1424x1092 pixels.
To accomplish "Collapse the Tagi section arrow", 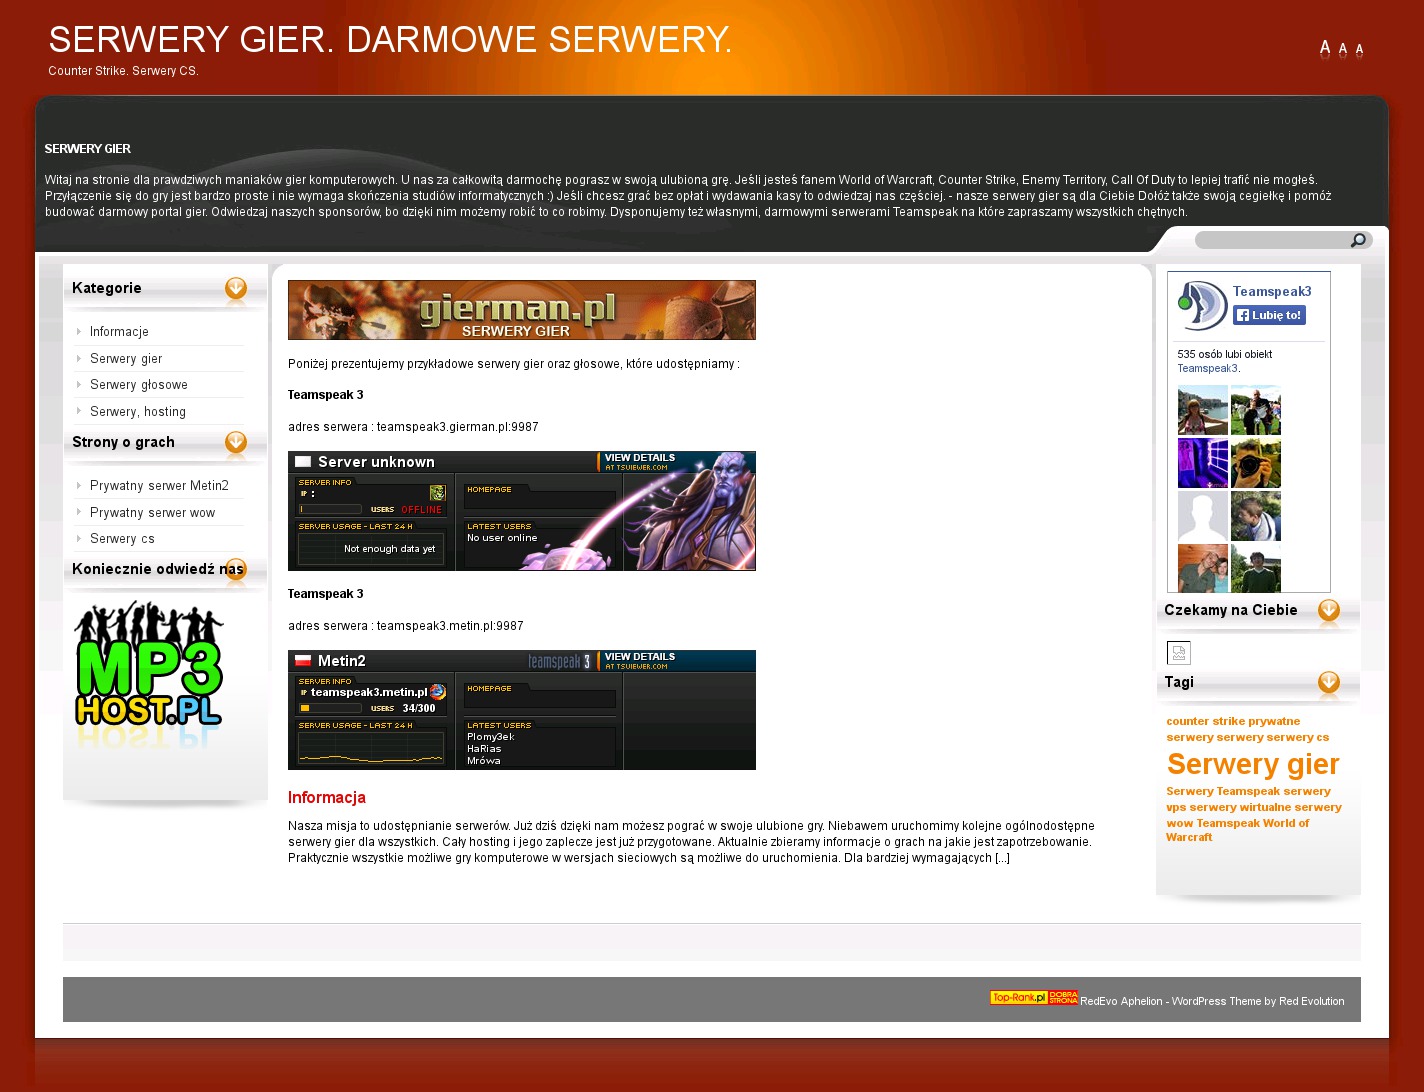I will (x=1329, y=683).
